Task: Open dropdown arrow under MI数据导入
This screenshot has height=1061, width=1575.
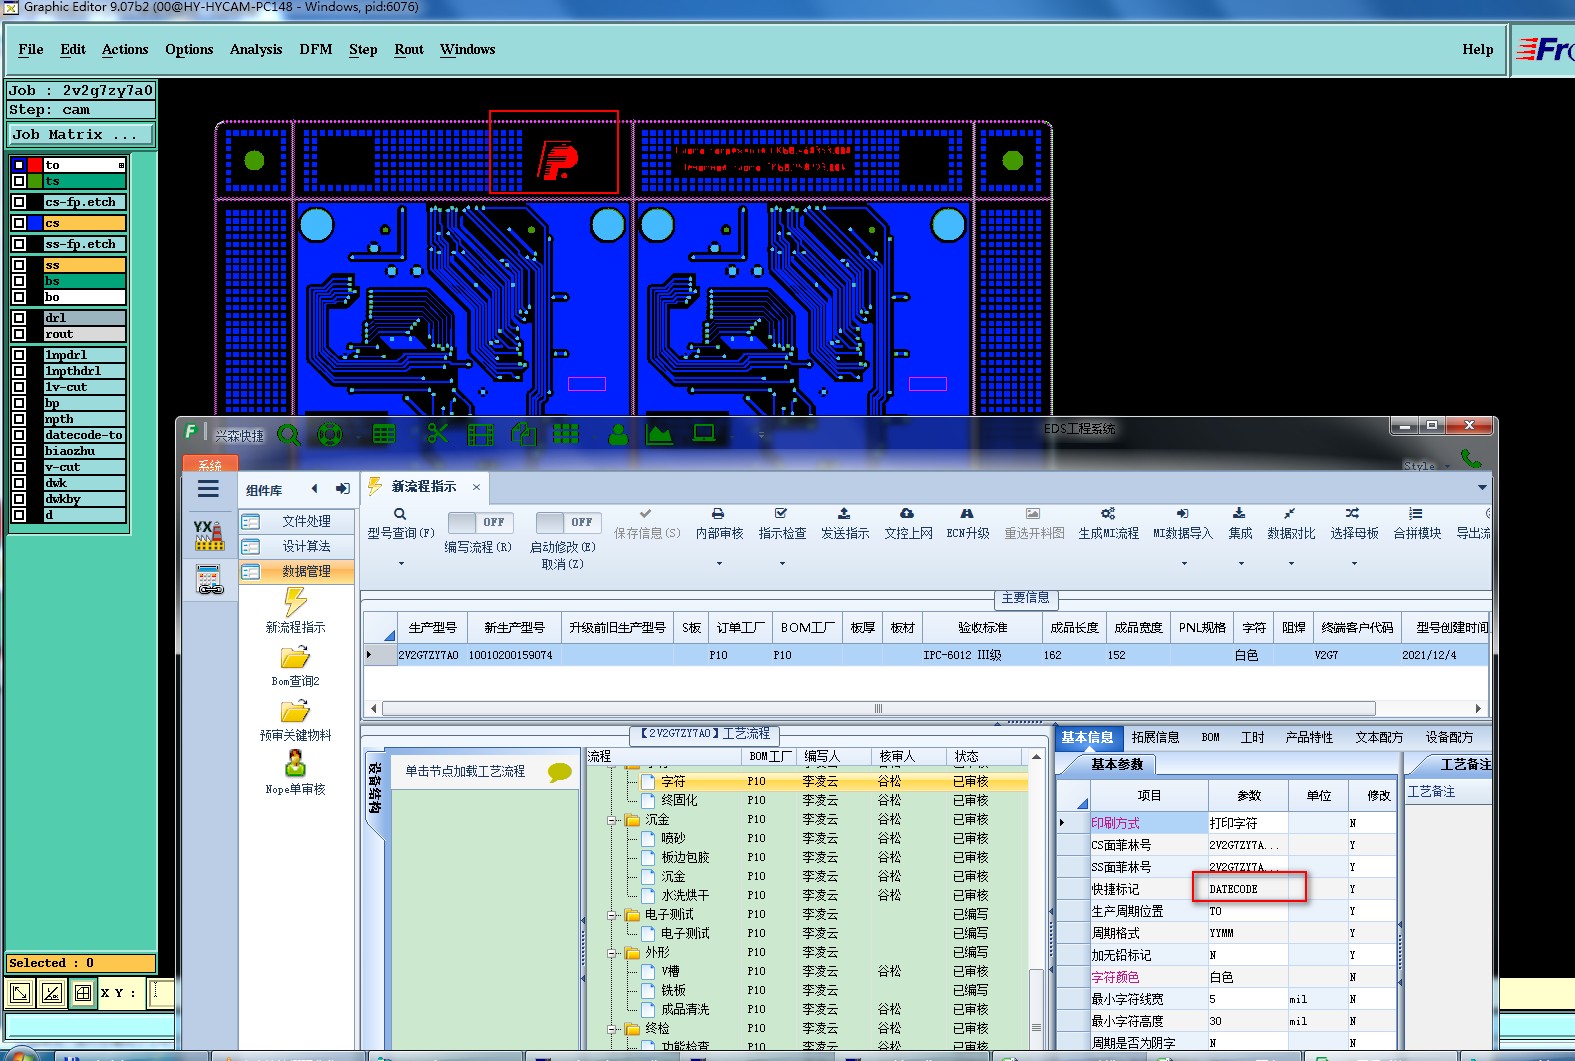Action: tap(1184, 564)
